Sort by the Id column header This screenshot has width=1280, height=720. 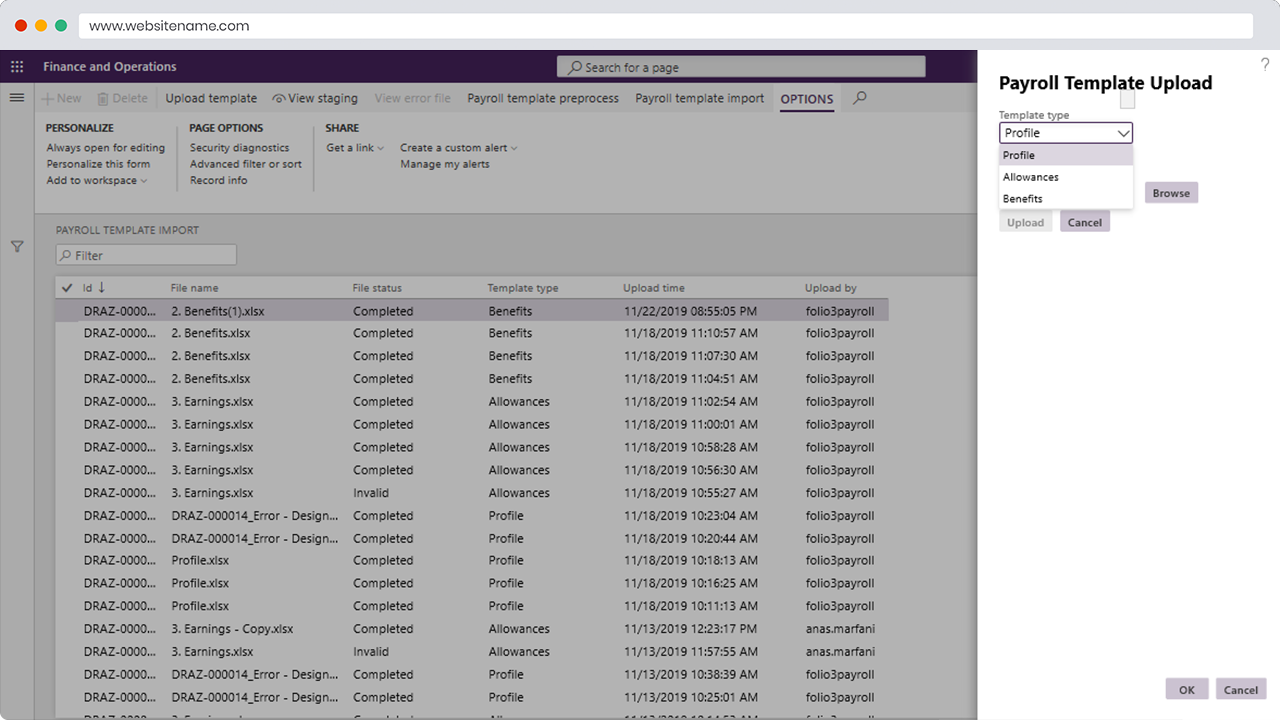pos(94,288)
